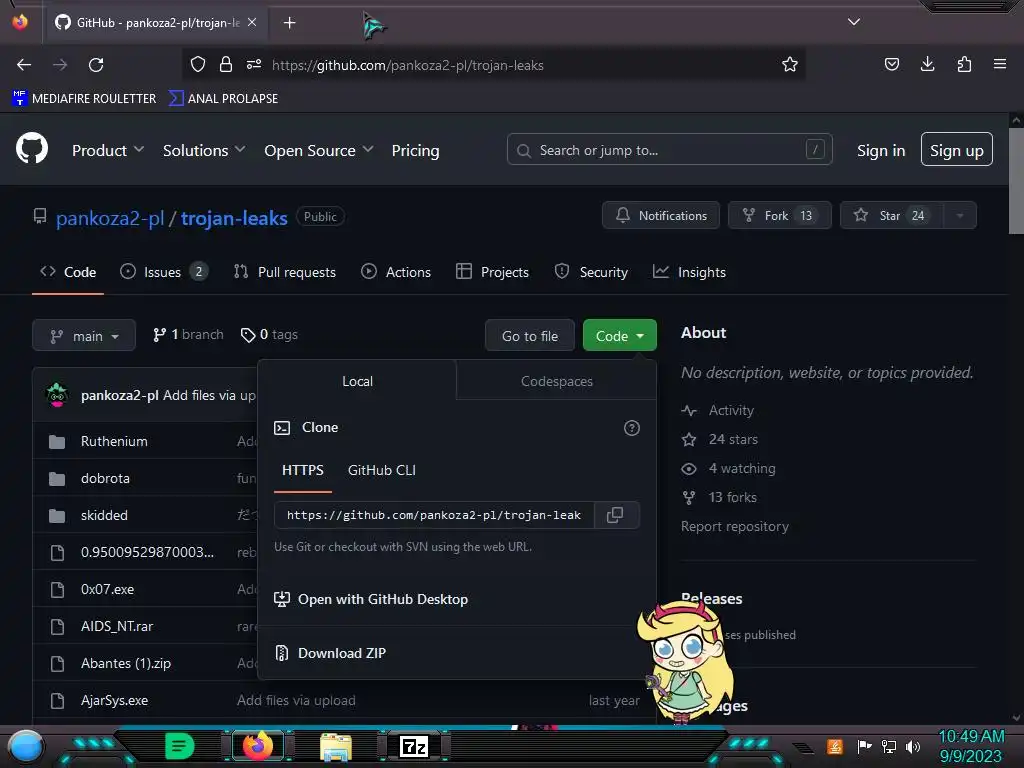Select the Local tab
Screen dimensions: 1024x768
(x=357, y=381)
